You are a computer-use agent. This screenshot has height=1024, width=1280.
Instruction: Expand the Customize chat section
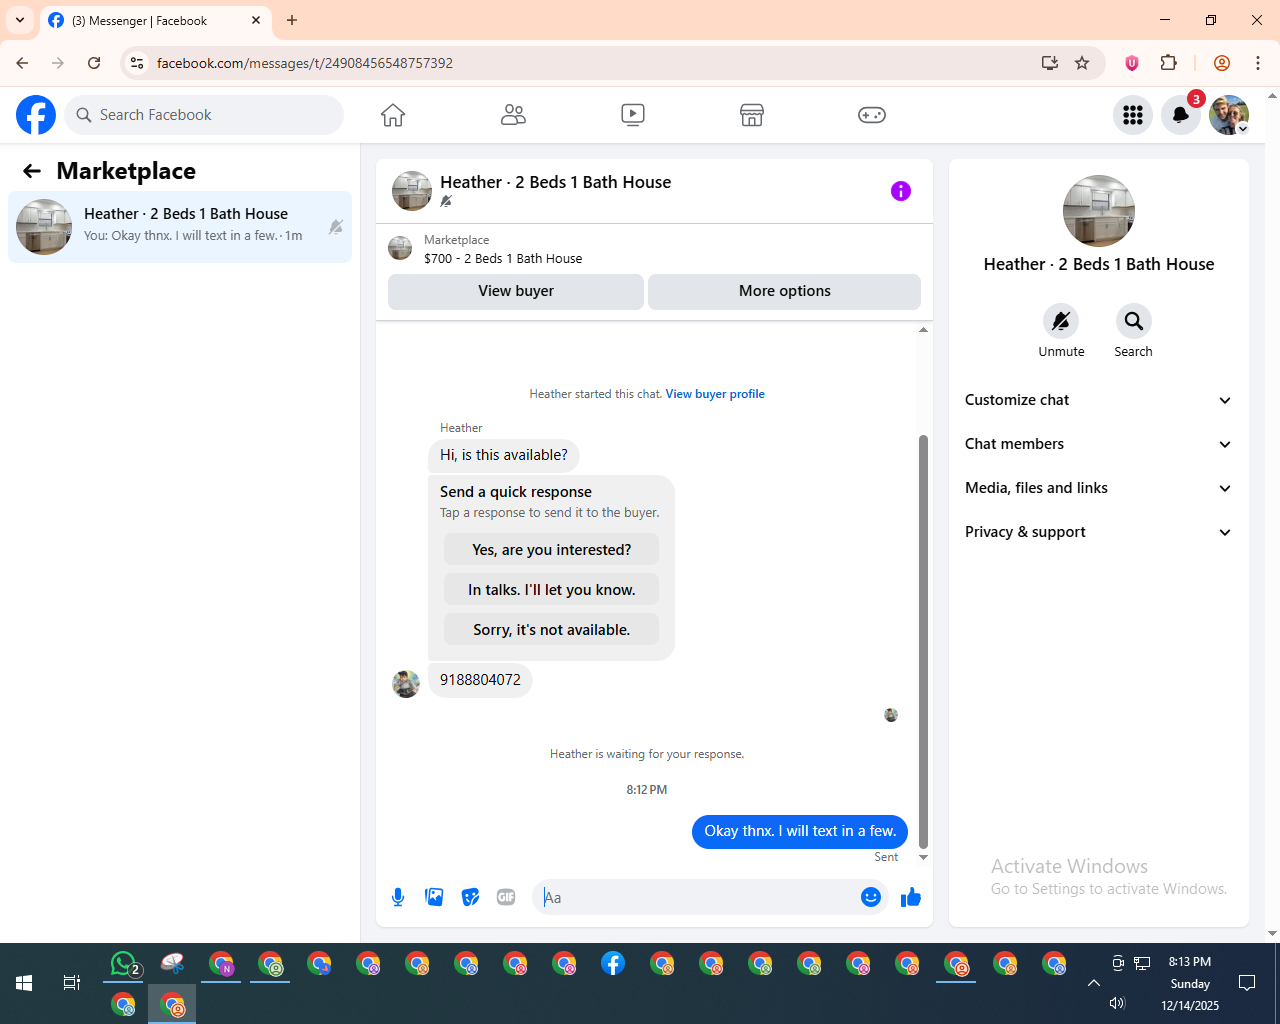(x=1099, y=400)
